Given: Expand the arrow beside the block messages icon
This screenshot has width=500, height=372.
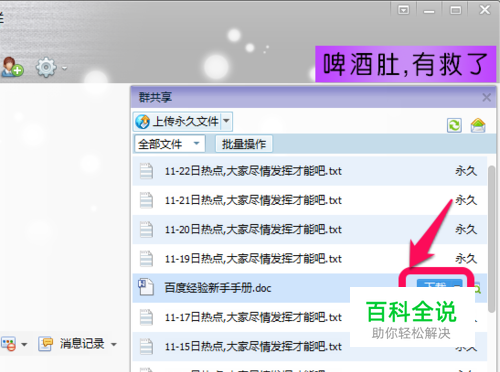Looking at the screenshot, I should pos(24,344).
